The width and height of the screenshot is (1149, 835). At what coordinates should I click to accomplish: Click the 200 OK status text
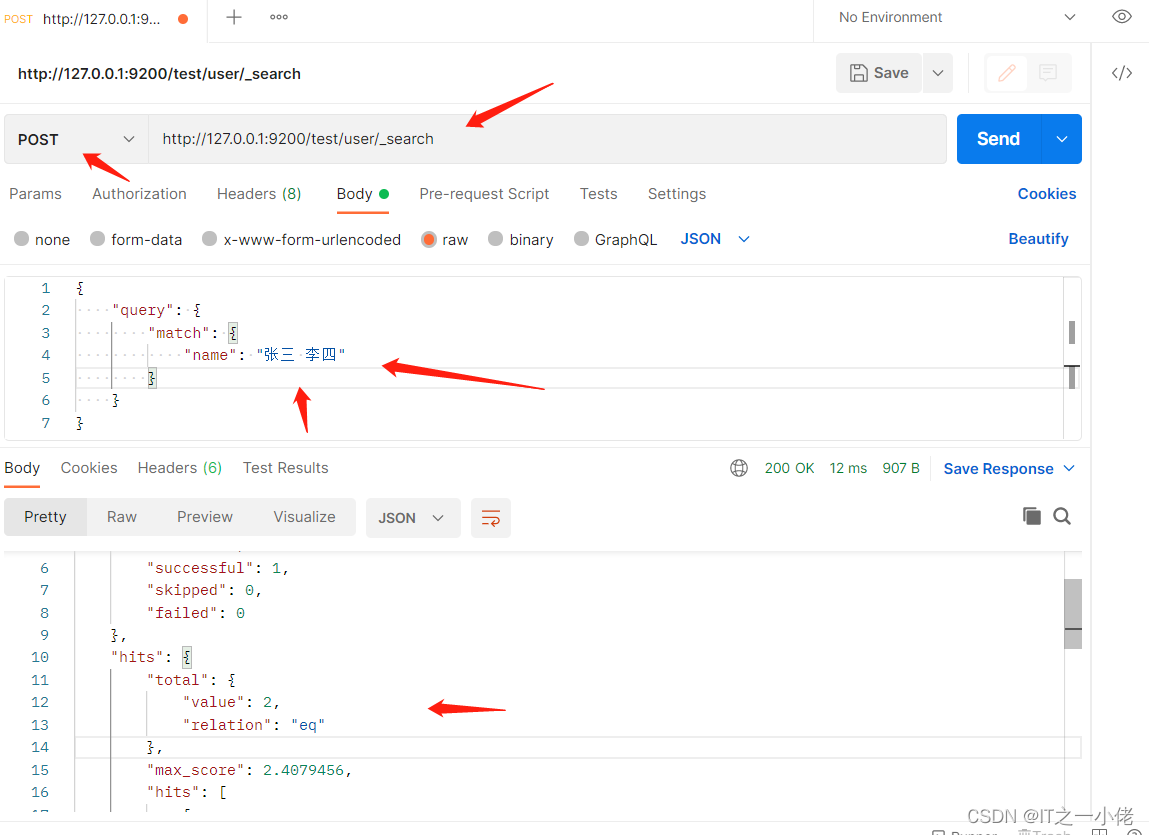tap(789, 468)
